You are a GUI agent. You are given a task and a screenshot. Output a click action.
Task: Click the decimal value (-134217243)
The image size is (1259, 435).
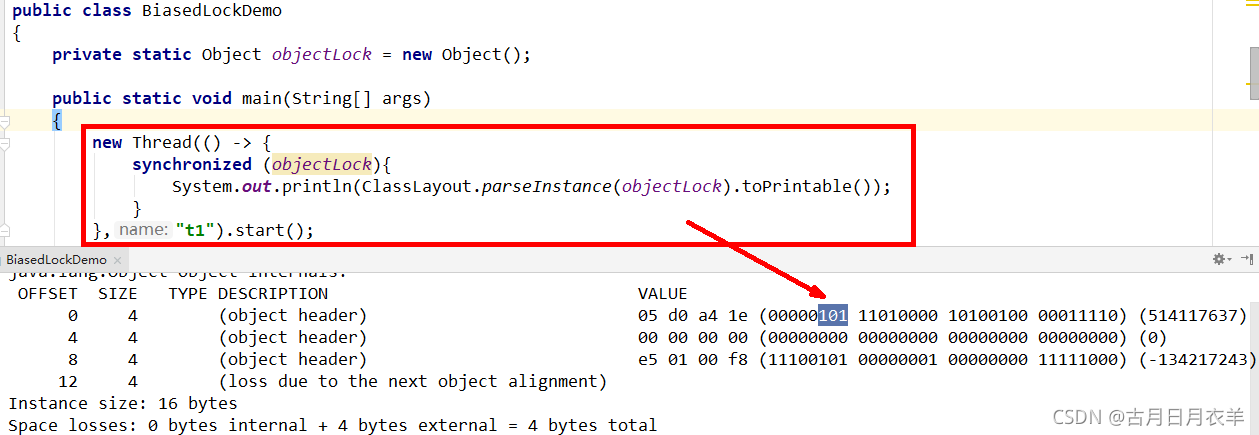point(1198,360)
